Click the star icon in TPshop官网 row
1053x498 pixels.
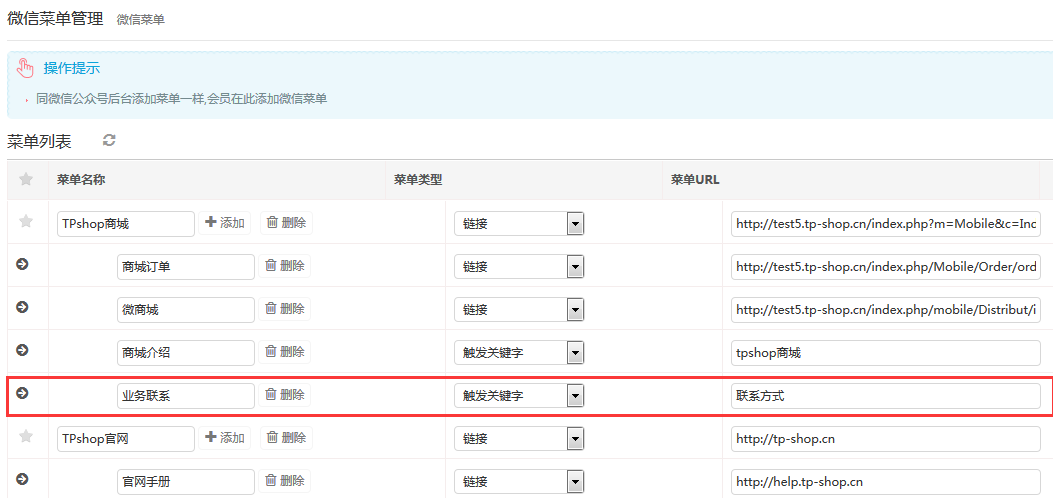[26, 437]
